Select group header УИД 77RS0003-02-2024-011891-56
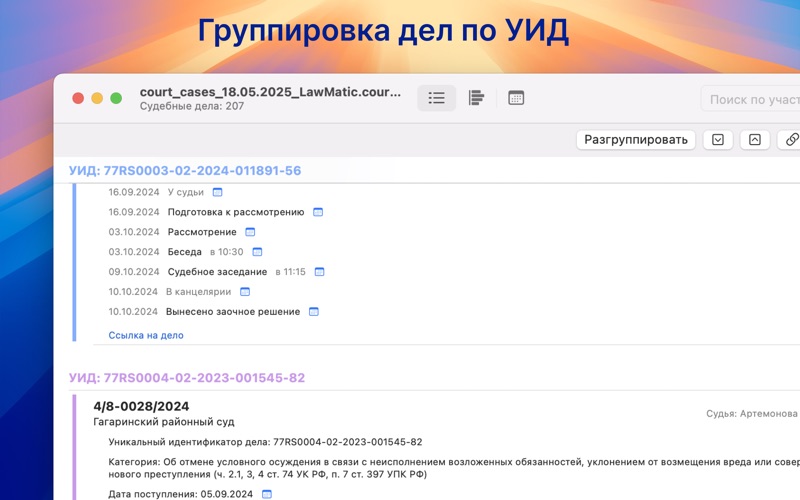The image size is (800, 500). tap(185, 170)
